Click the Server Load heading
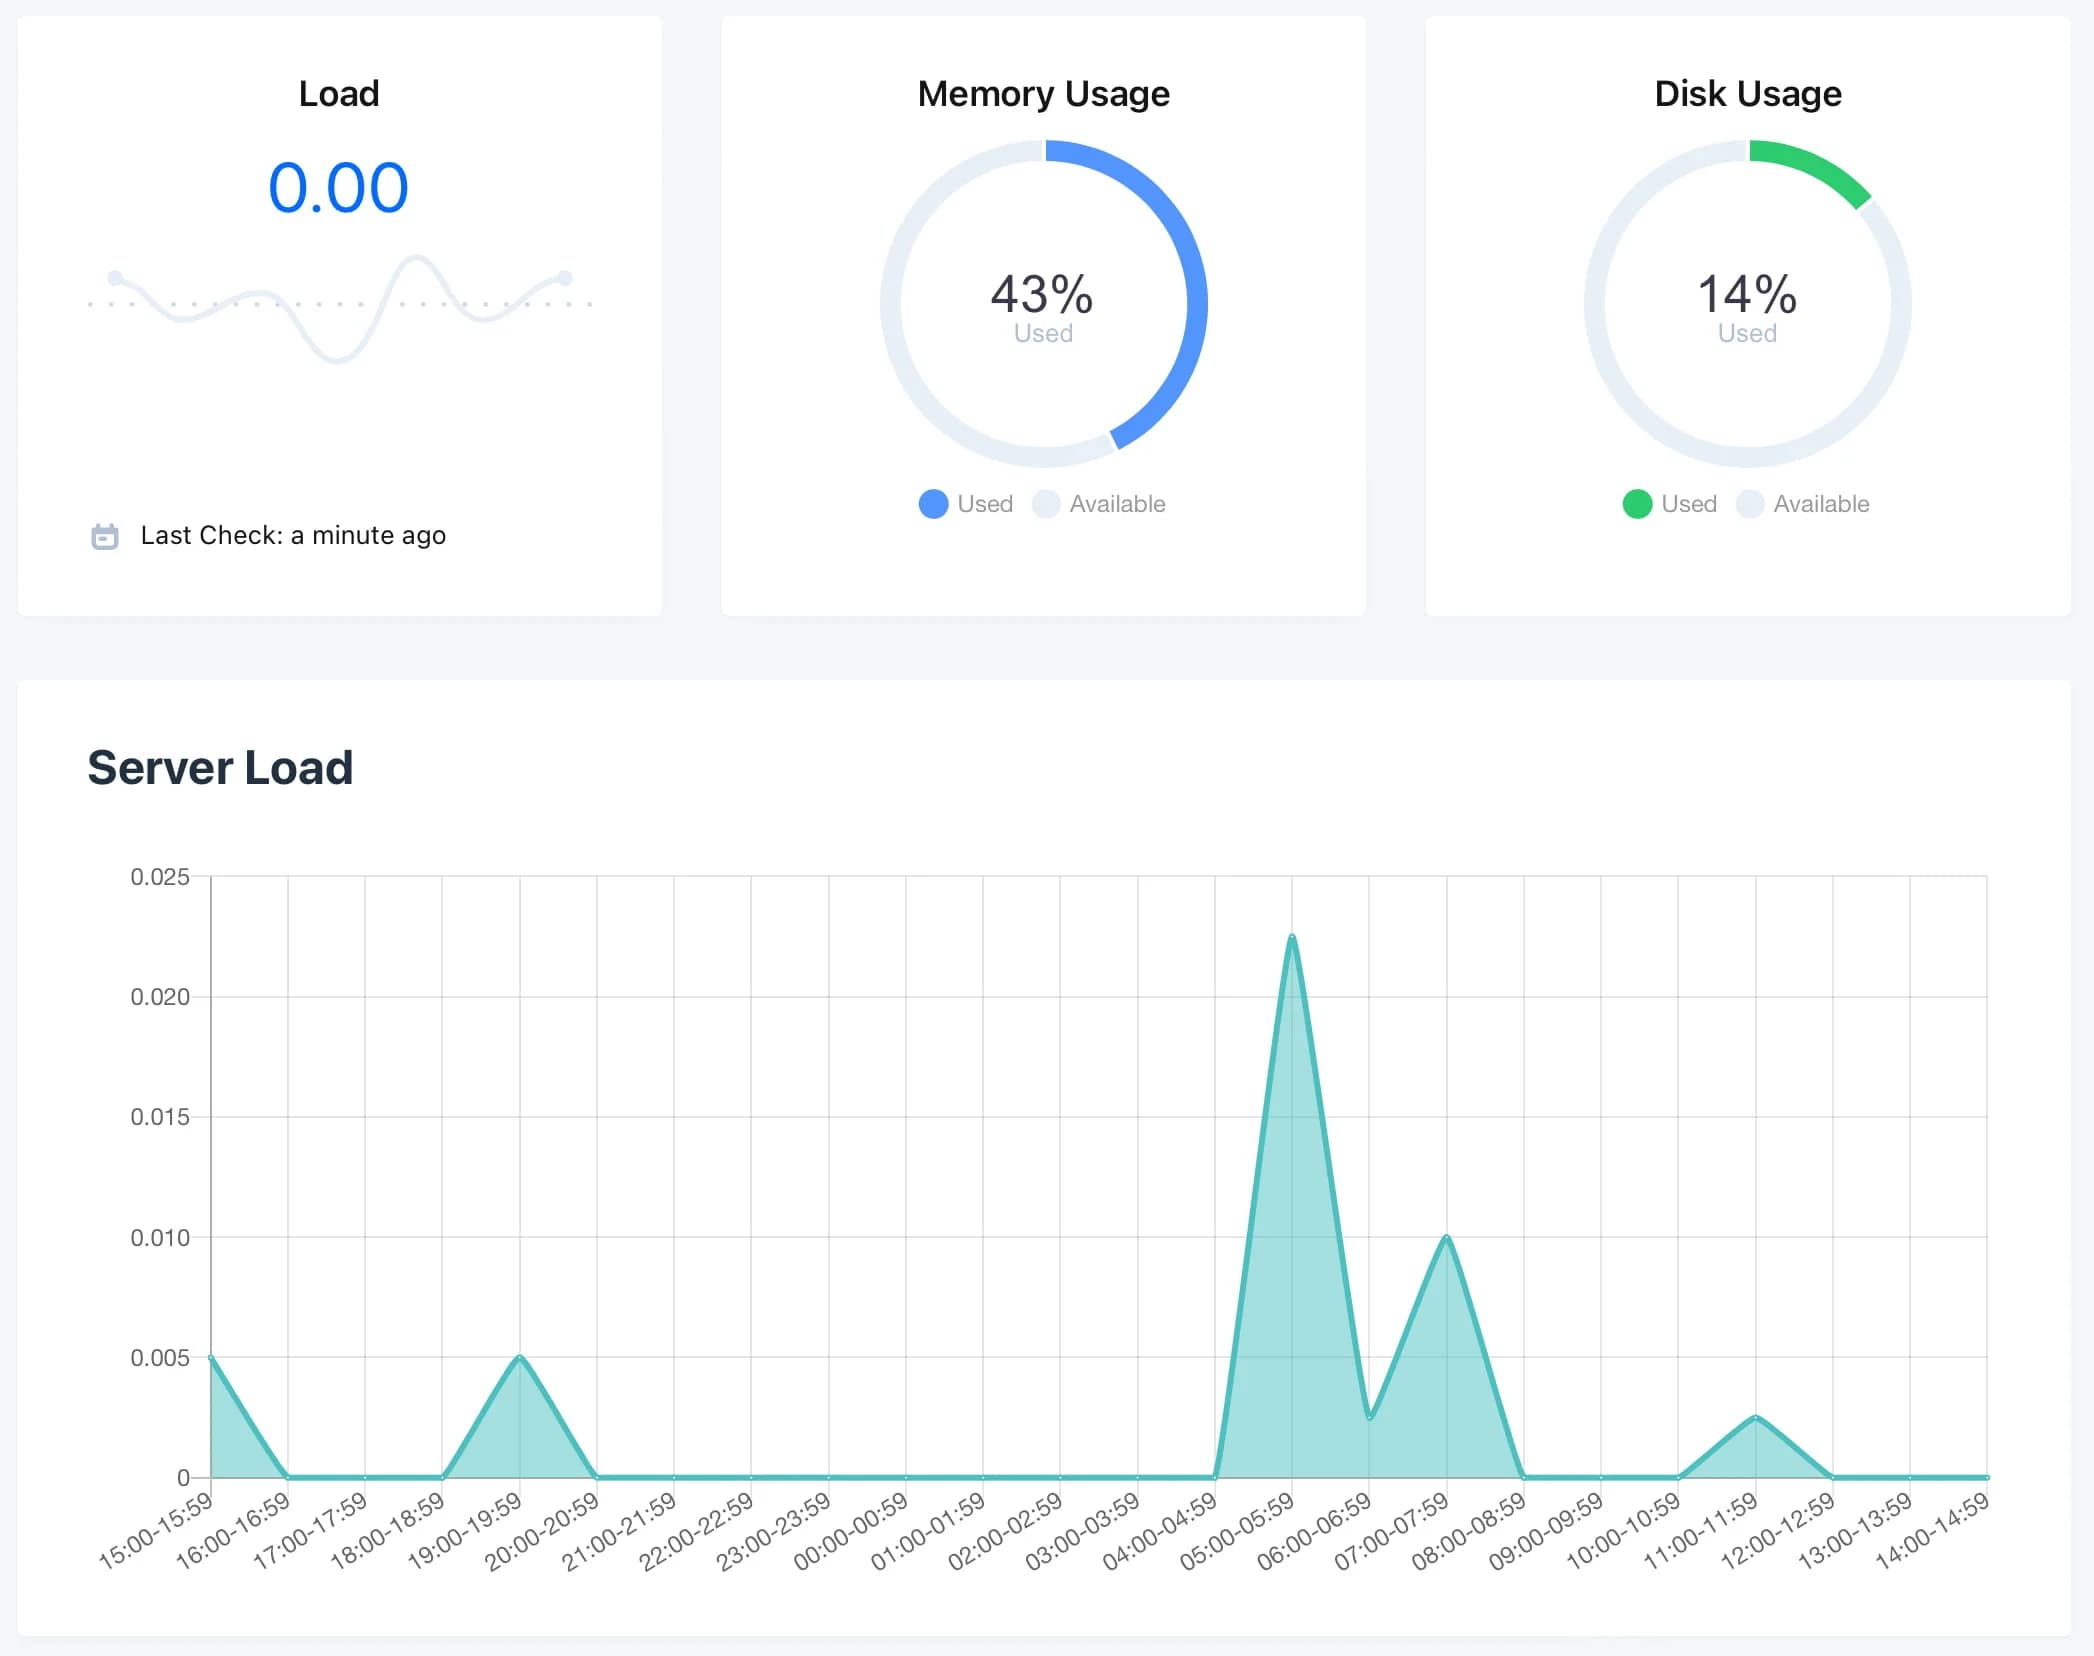This screenshot has height=1656, width=2094. point(220,768)
